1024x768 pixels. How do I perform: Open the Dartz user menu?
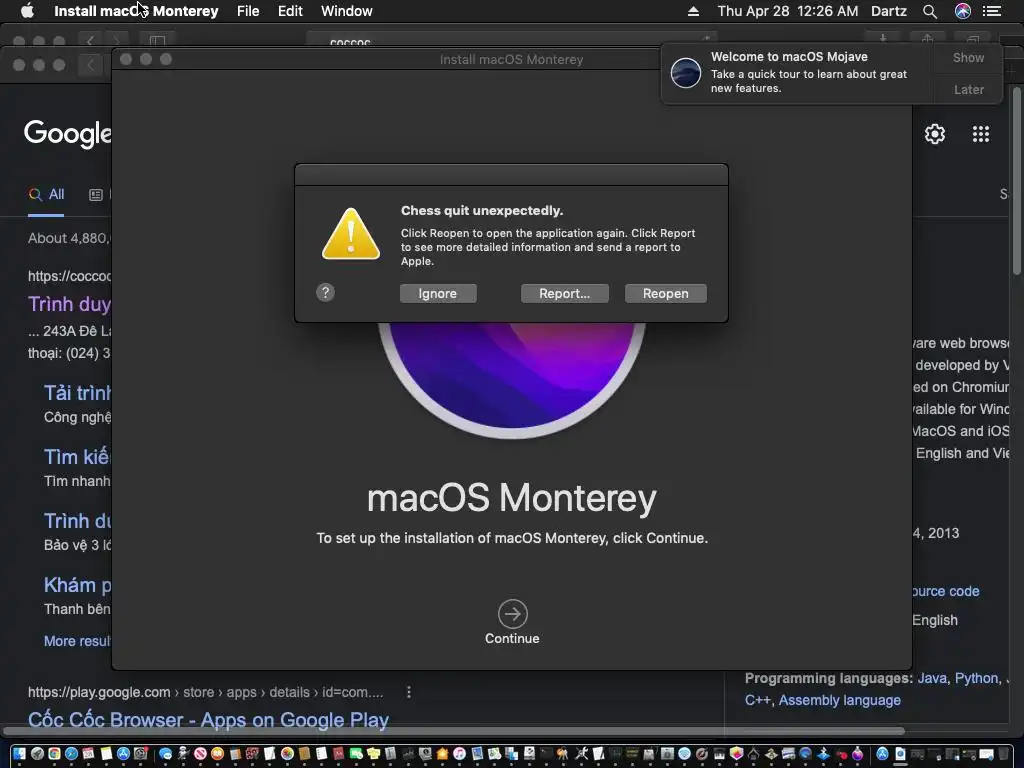point(889,11)
